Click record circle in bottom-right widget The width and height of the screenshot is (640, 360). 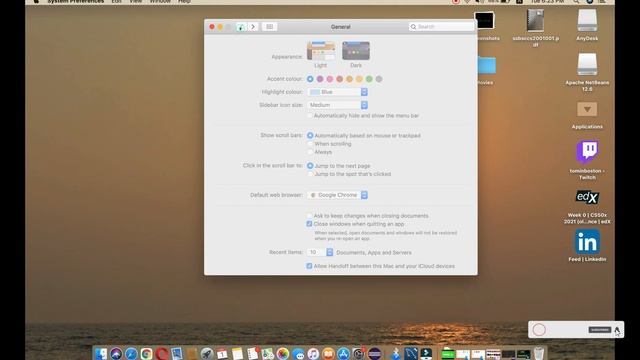[x=539, y=330]
